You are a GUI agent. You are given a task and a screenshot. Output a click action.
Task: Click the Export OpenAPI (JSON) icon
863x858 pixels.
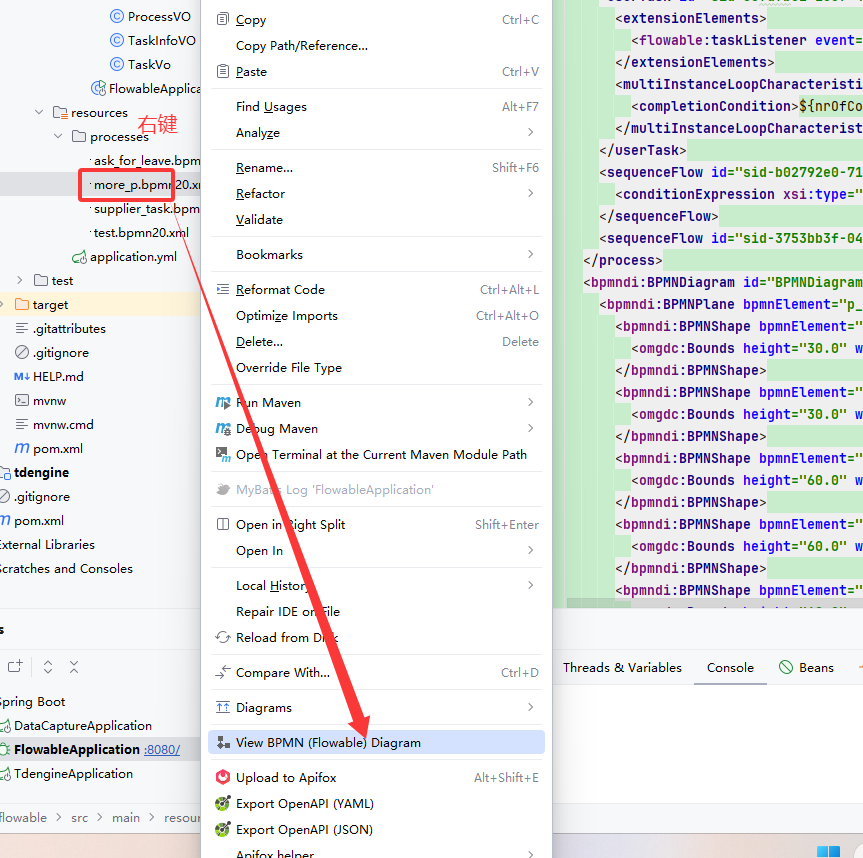pyautogui.click(x=223, y=829)
